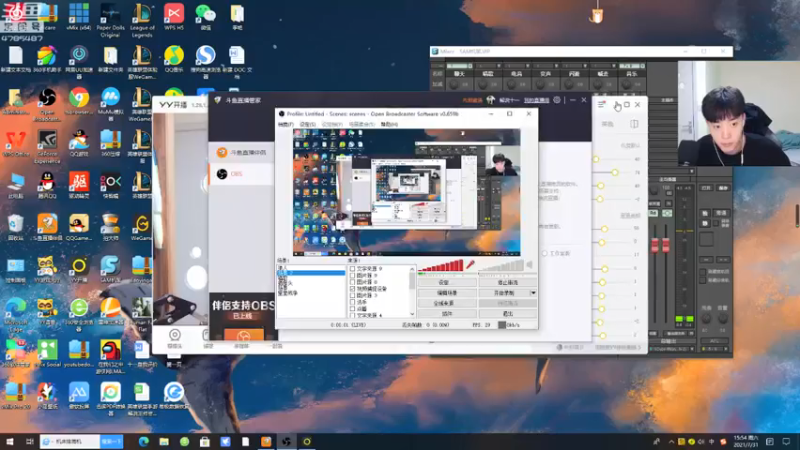
Task: Open Open Broadcaster Software desktop shortcut
Action: [x=47, y=104]
